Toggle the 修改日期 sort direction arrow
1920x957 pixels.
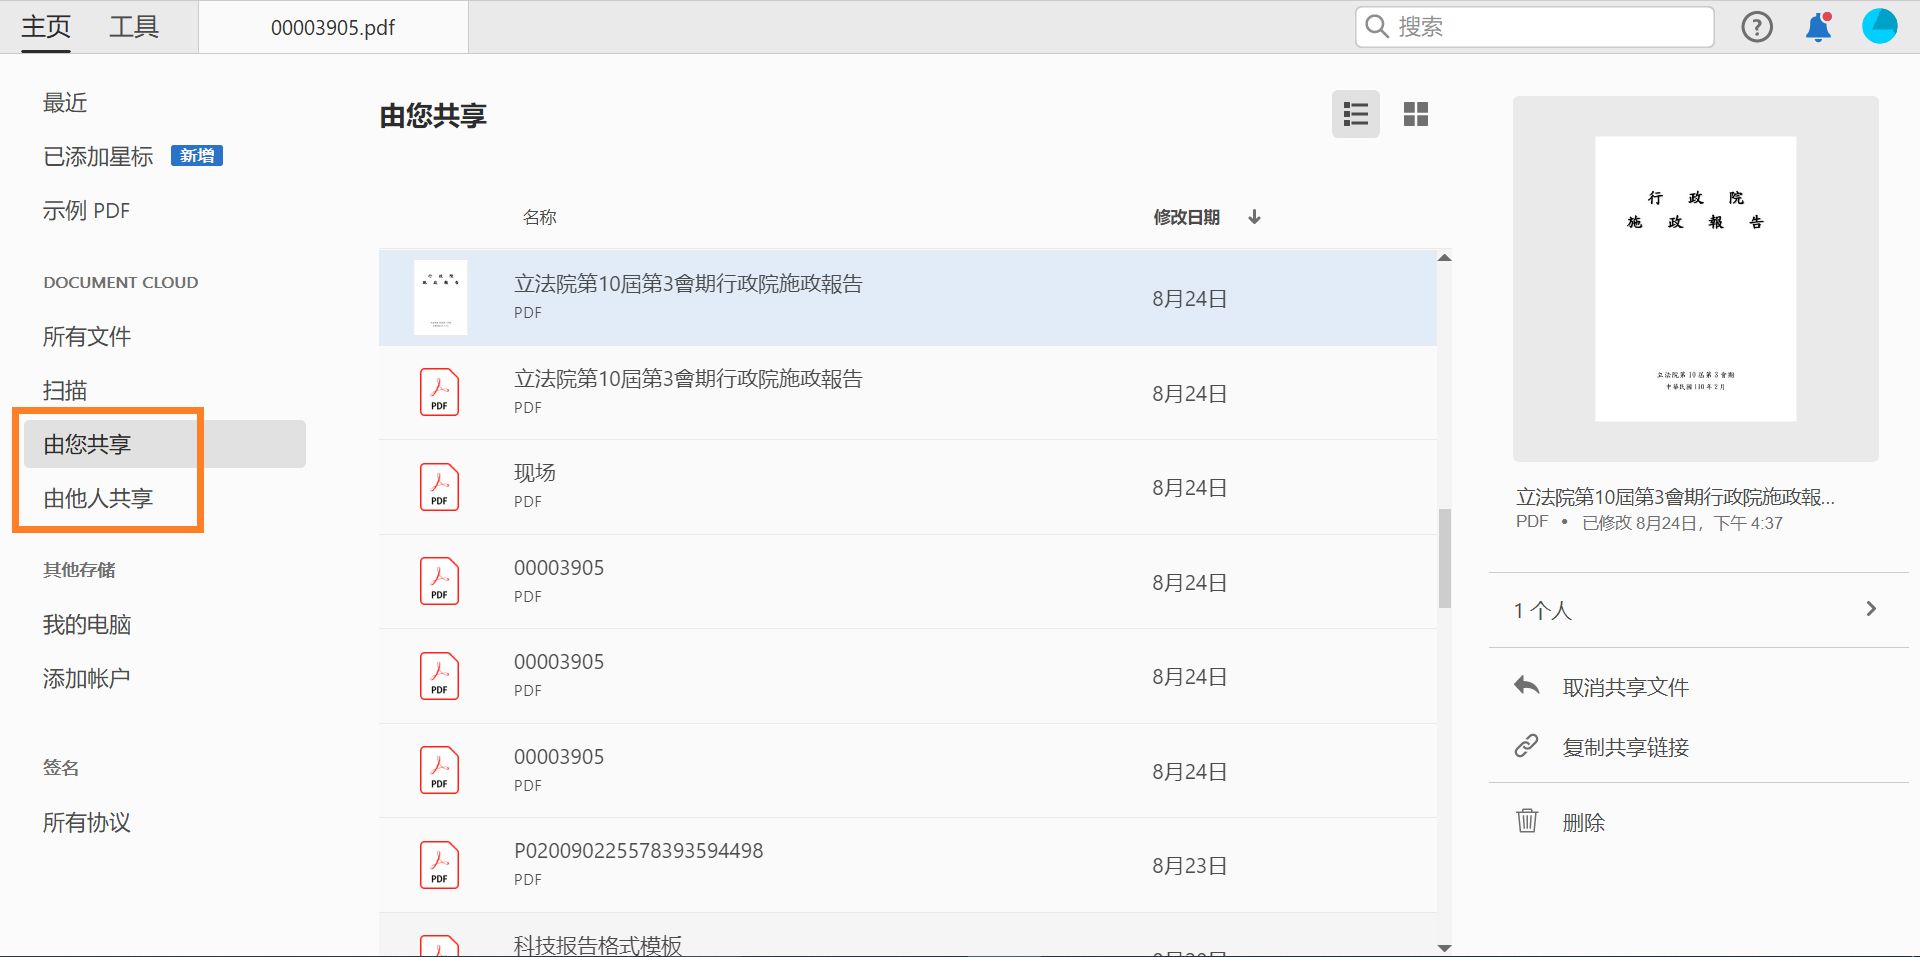[1254, 217]
